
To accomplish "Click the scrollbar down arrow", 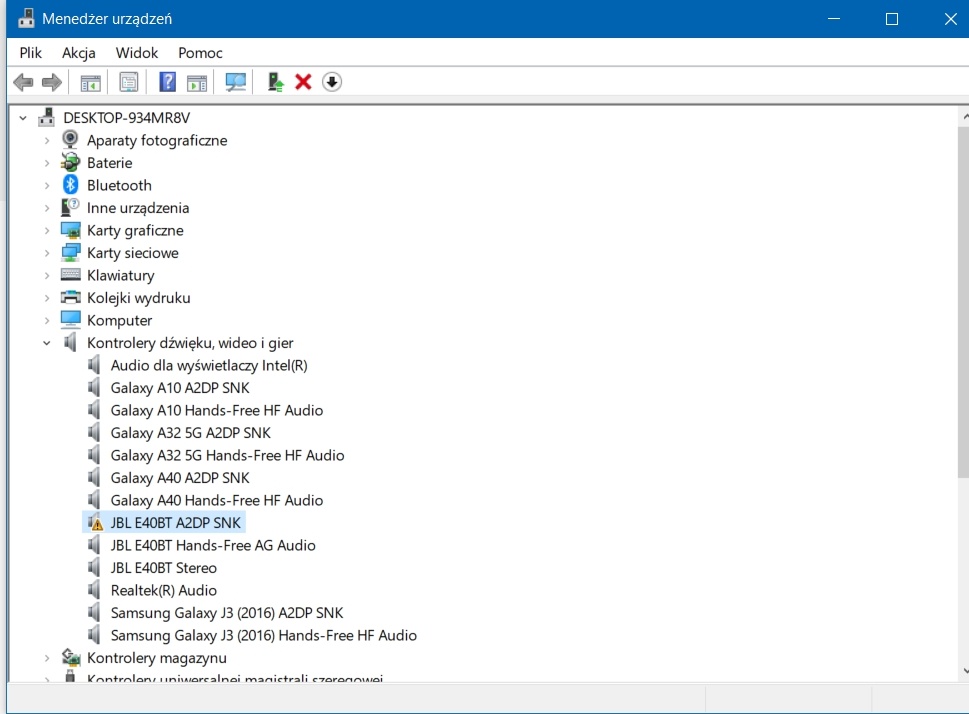I will tap(965, 671).
